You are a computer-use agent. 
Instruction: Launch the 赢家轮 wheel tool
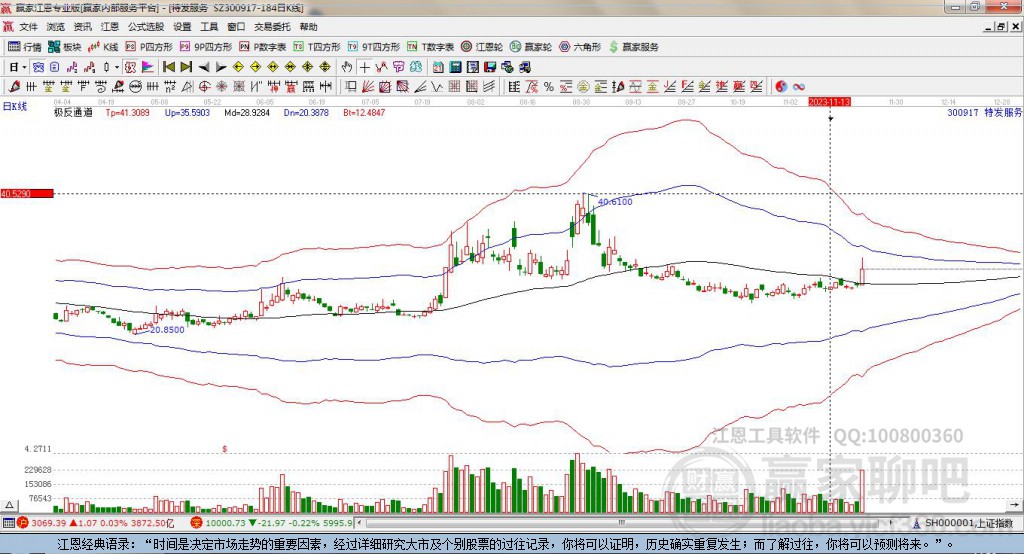pos(531,47)
